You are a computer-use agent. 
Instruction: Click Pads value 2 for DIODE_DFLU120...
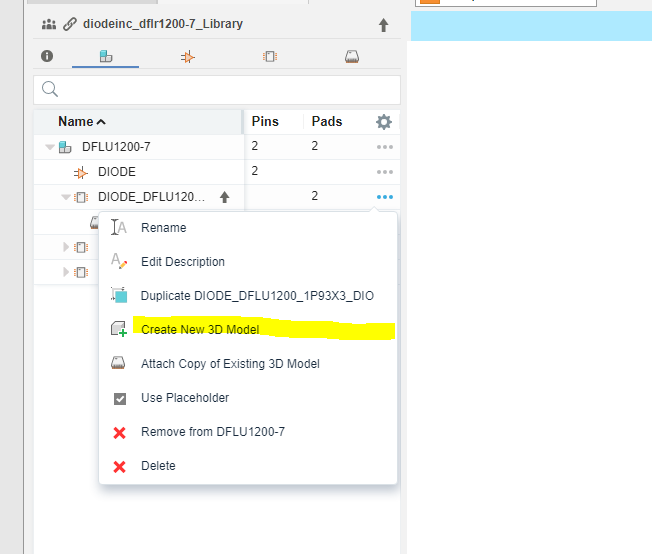[315, 196]
